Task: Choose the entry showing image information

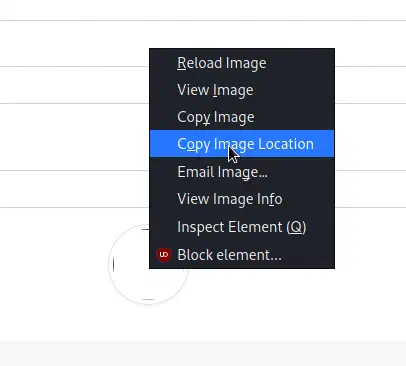Action: click(242, 199)
